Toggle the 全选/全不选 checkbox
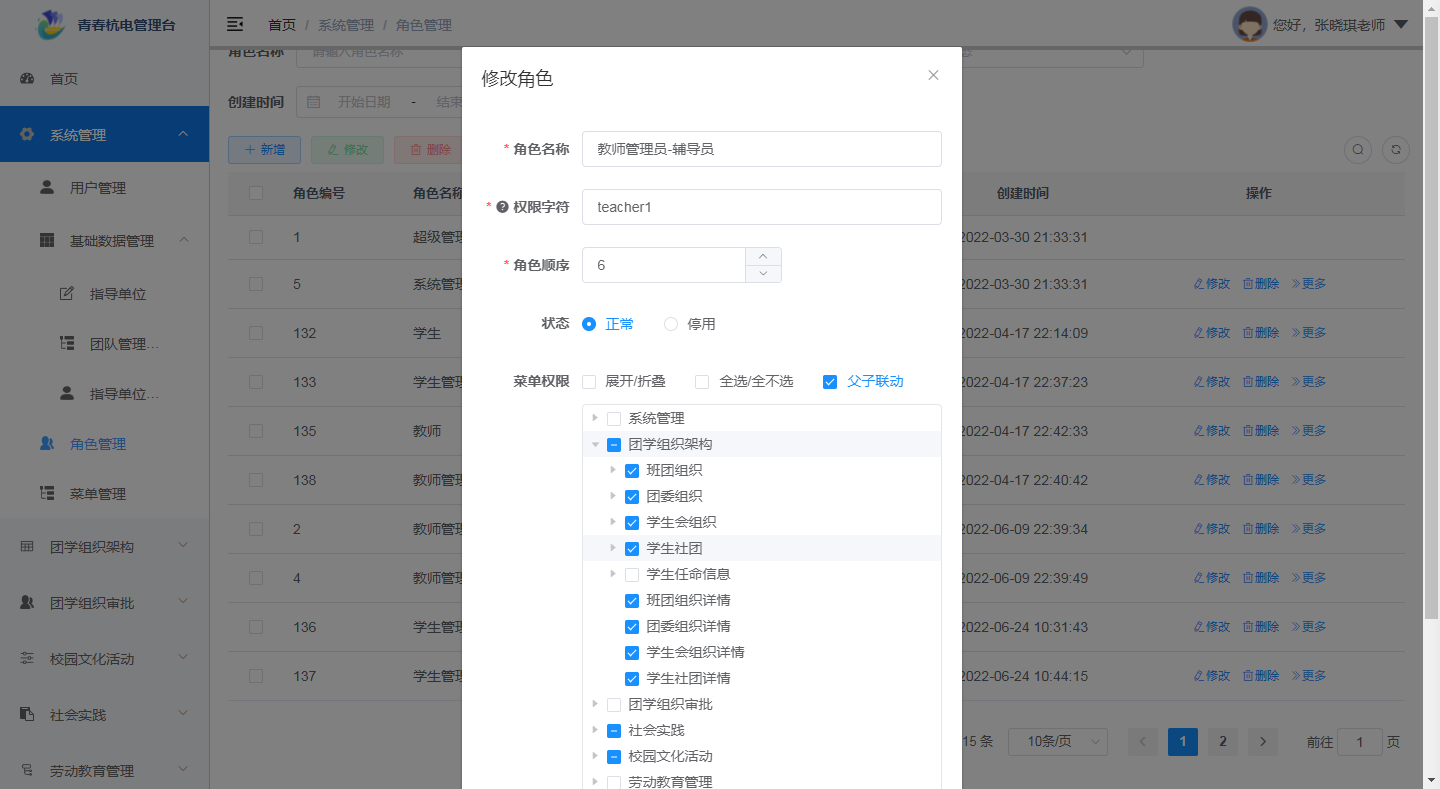The width and height of the screenshot is (1440, 789). click(x=702, y=382)
